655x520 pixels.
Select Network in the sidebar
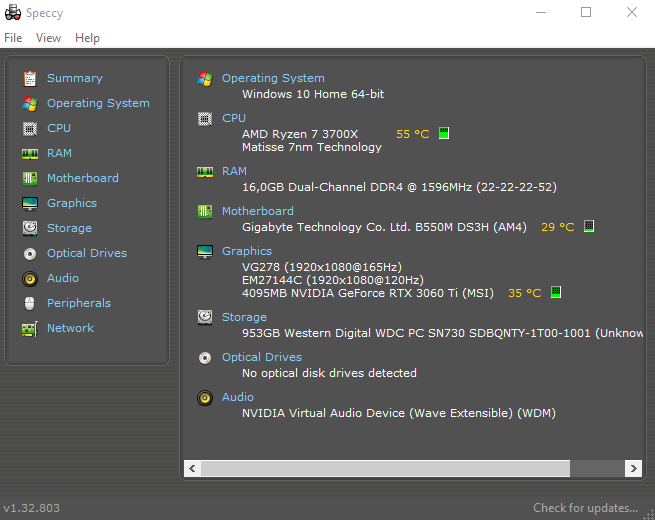click(x=70, y=329)
